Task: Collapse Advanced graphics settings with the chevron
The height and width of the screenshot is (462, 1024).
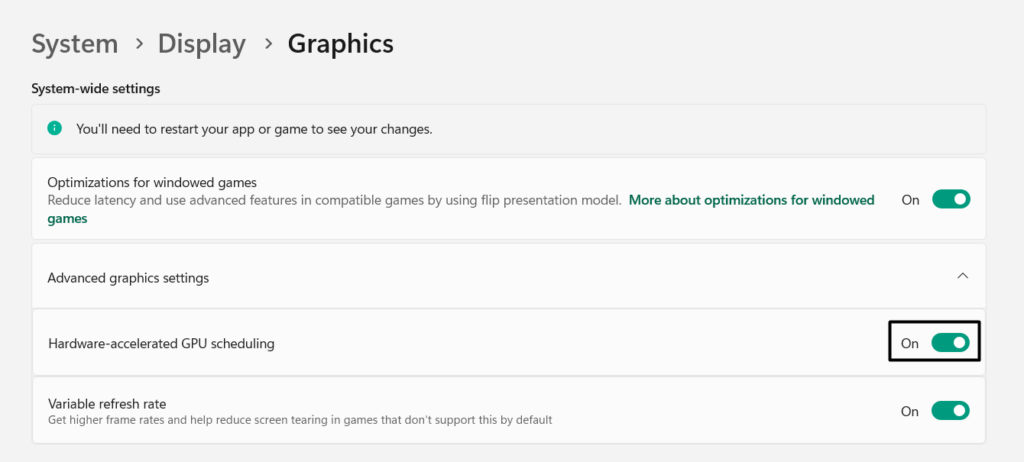Action: tap(962, 276)
